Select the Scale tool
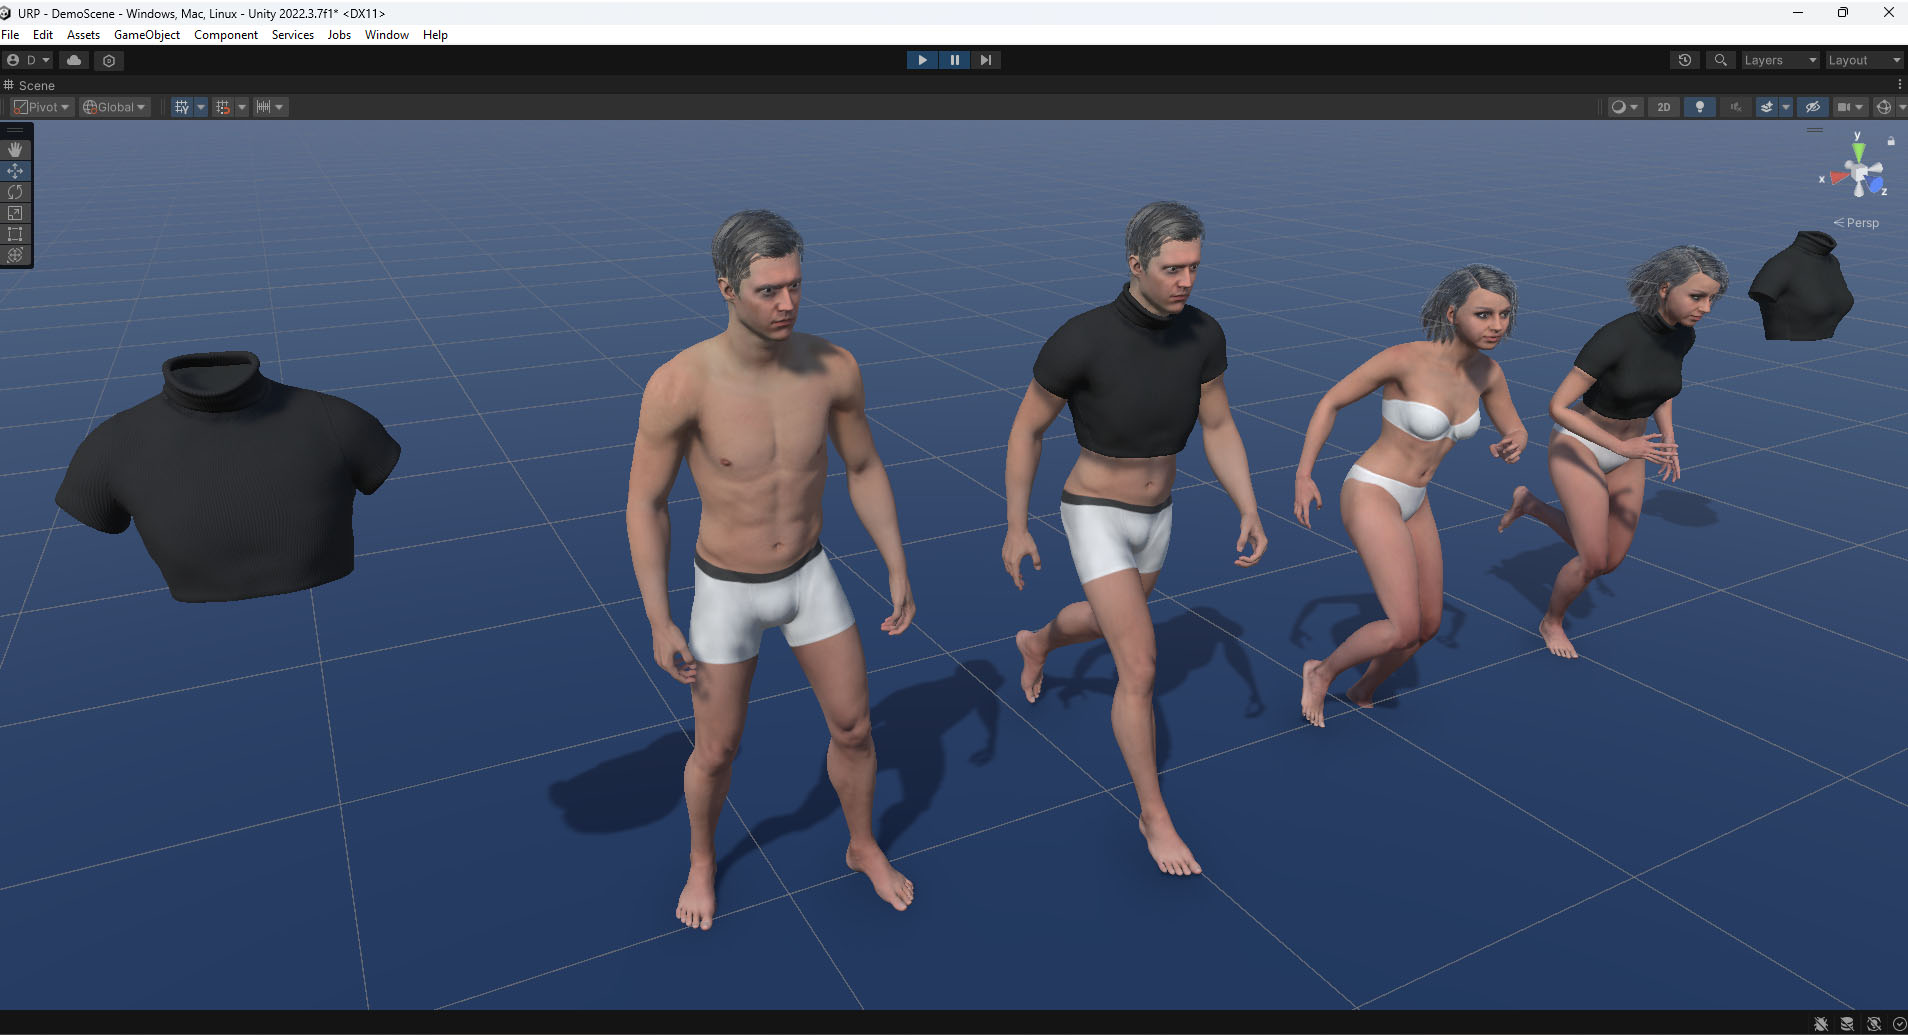The height and width of the screenshot is (1035, 1908). (x=15, y=212)
